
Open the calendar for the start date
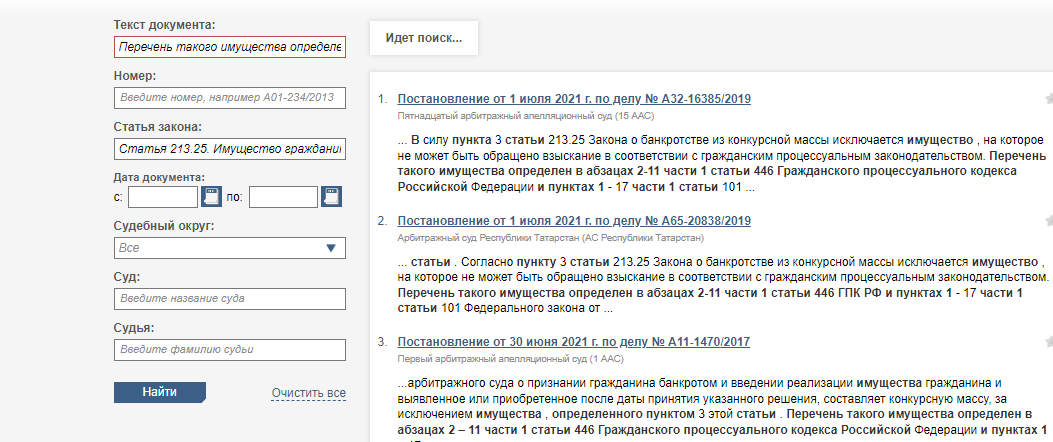[212, 197]
